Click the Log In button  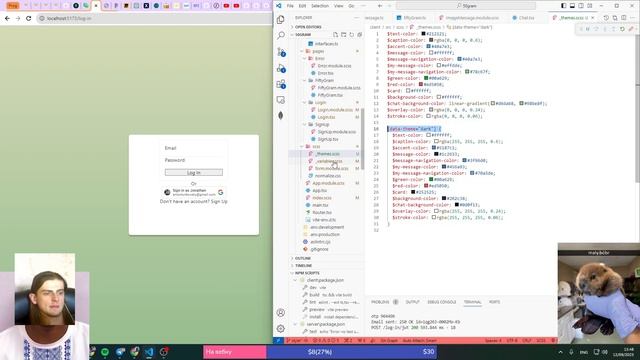pos(193,173)
